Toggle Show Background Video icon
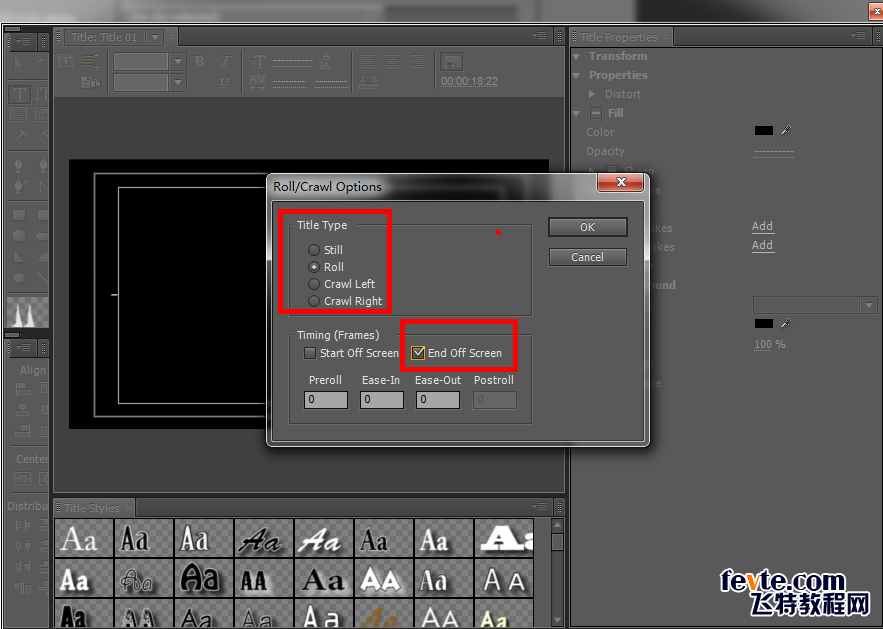This screenshot has height=629, width=883. (452, 61)
